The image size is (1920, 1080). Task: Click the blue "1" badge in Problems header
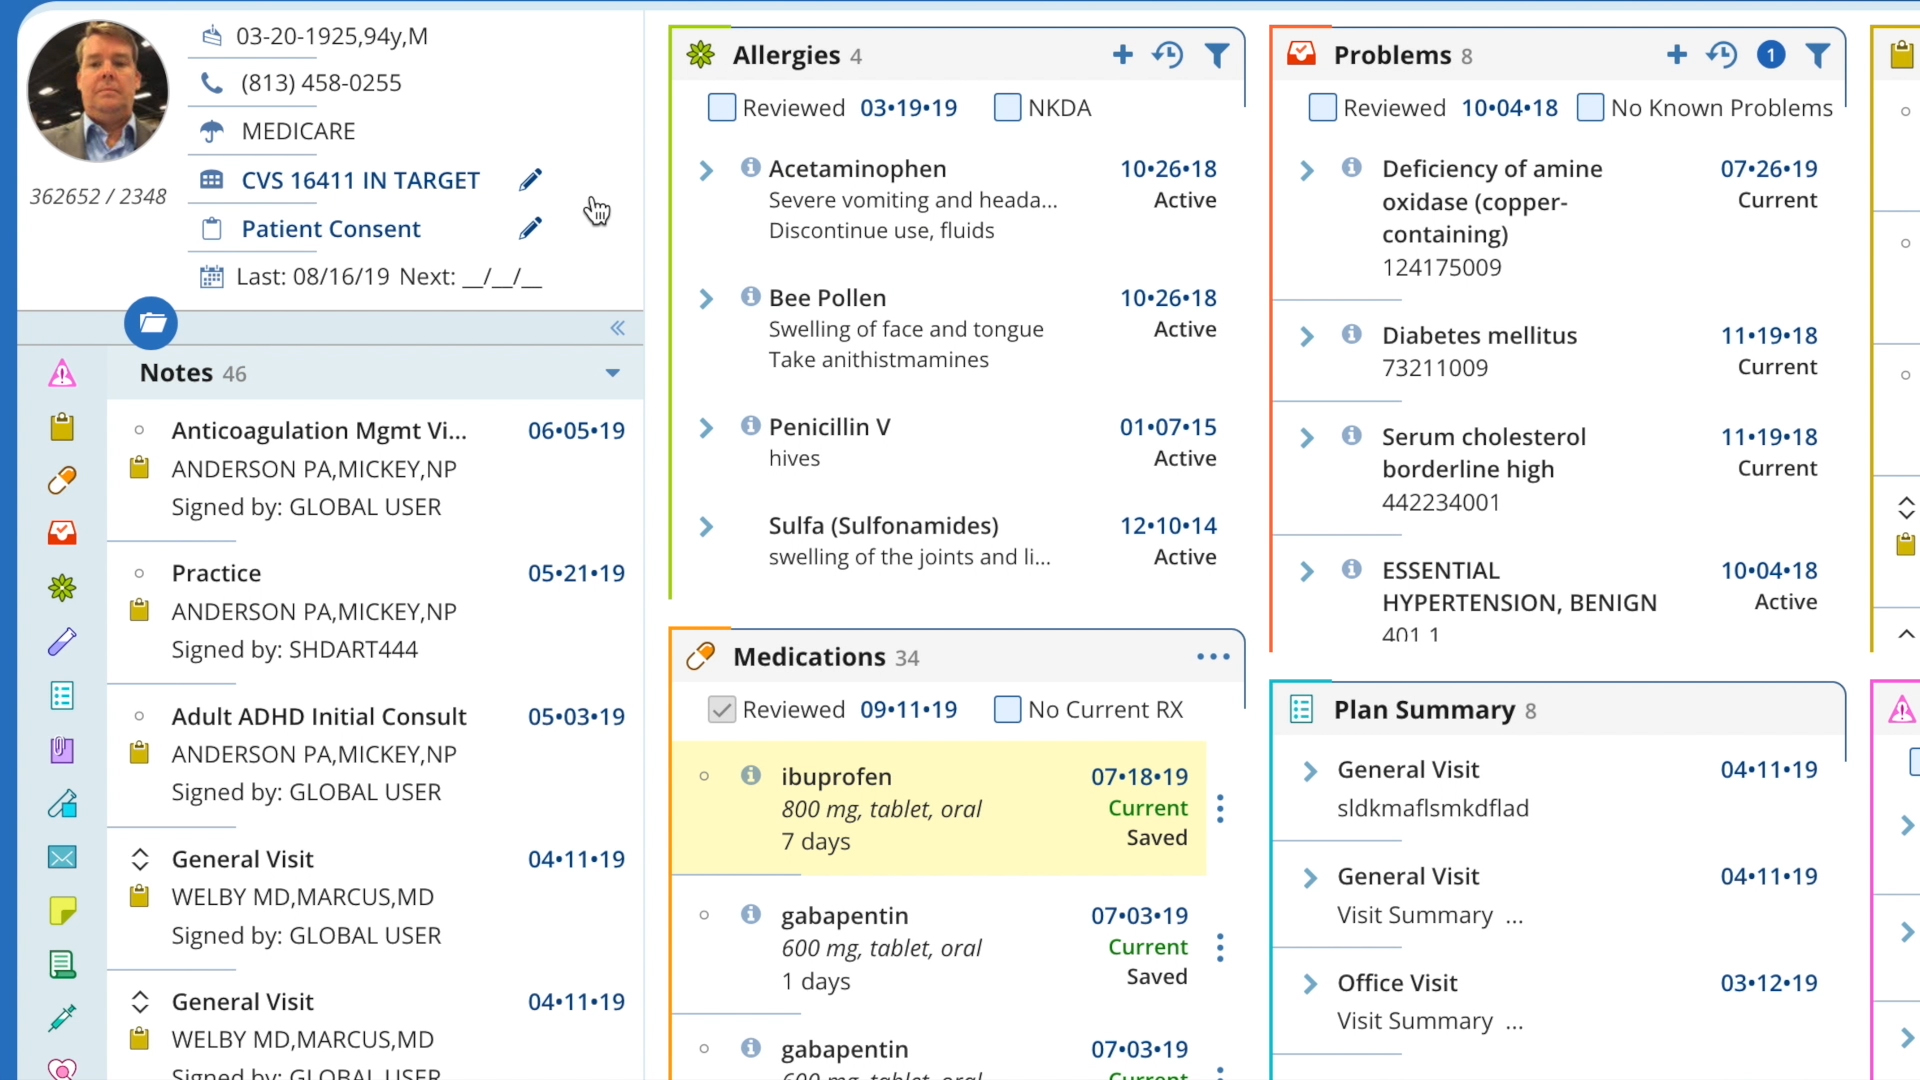(1771, 55)
